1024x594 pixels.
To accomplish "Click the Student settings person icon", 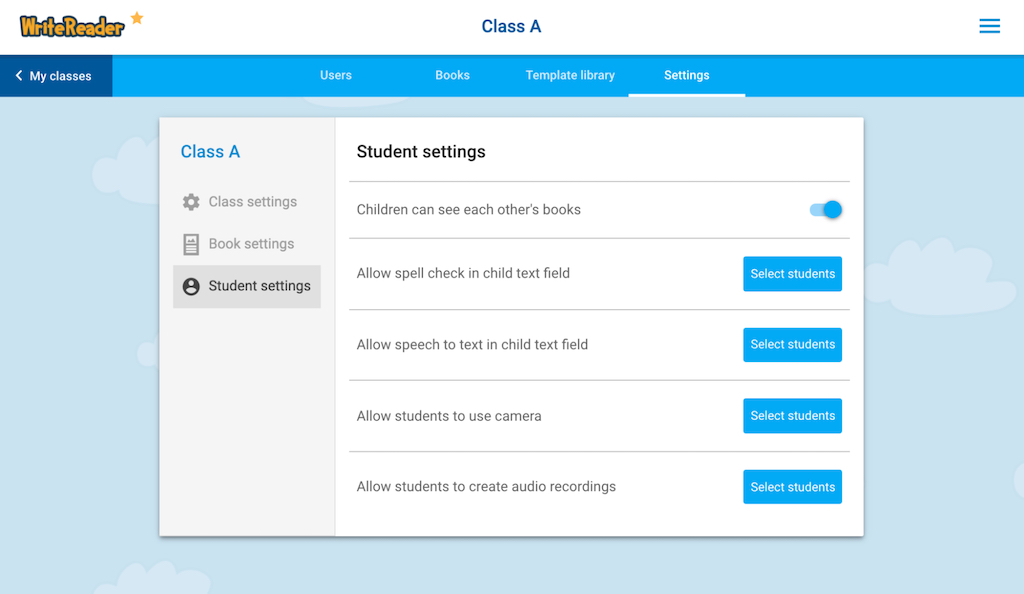I will tap(191, 286).
